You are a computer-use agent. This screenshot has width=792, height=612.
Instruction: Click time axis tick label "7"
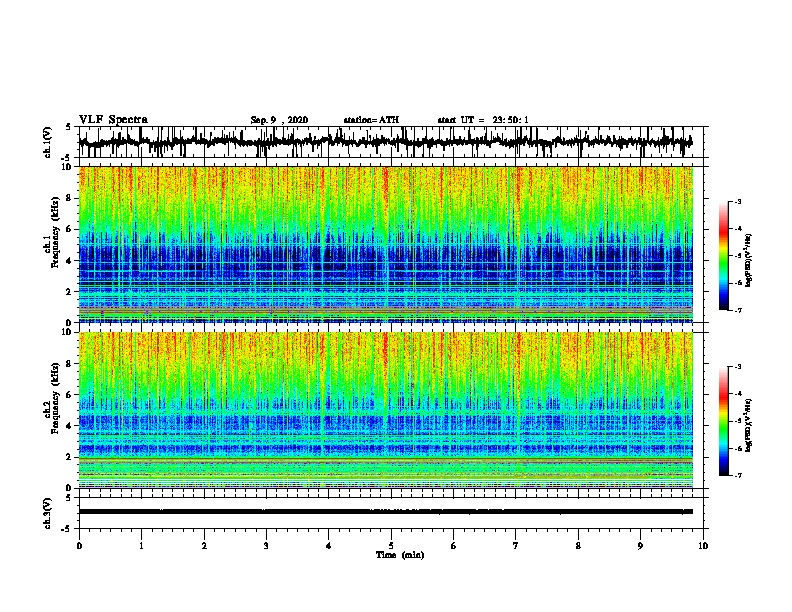pyautogui.click(x=516, y=546)
